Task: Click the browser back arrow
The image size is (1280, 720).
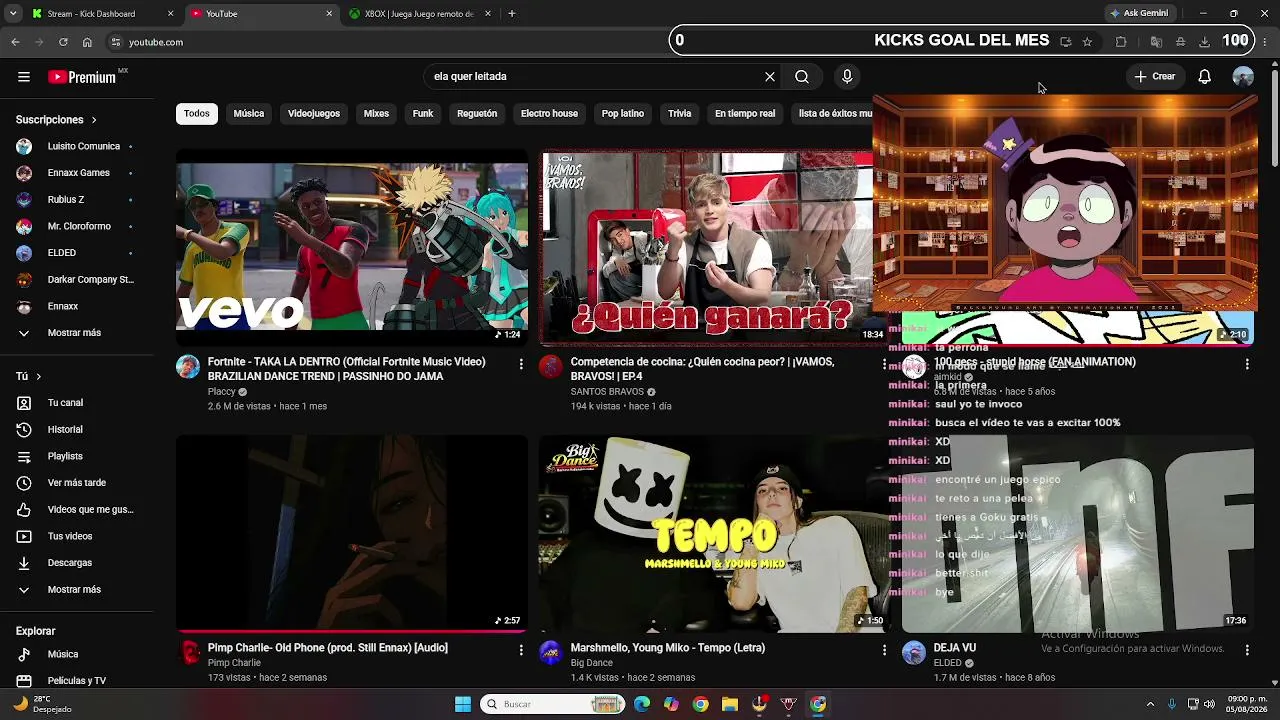Action: click(x=15, y=42)
